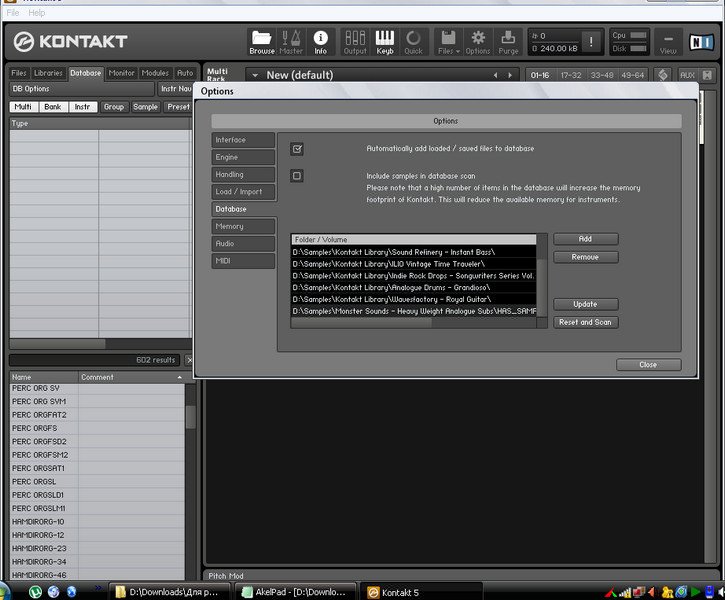Open the Quick load browser
725x600 pixels.
[413, 42]
